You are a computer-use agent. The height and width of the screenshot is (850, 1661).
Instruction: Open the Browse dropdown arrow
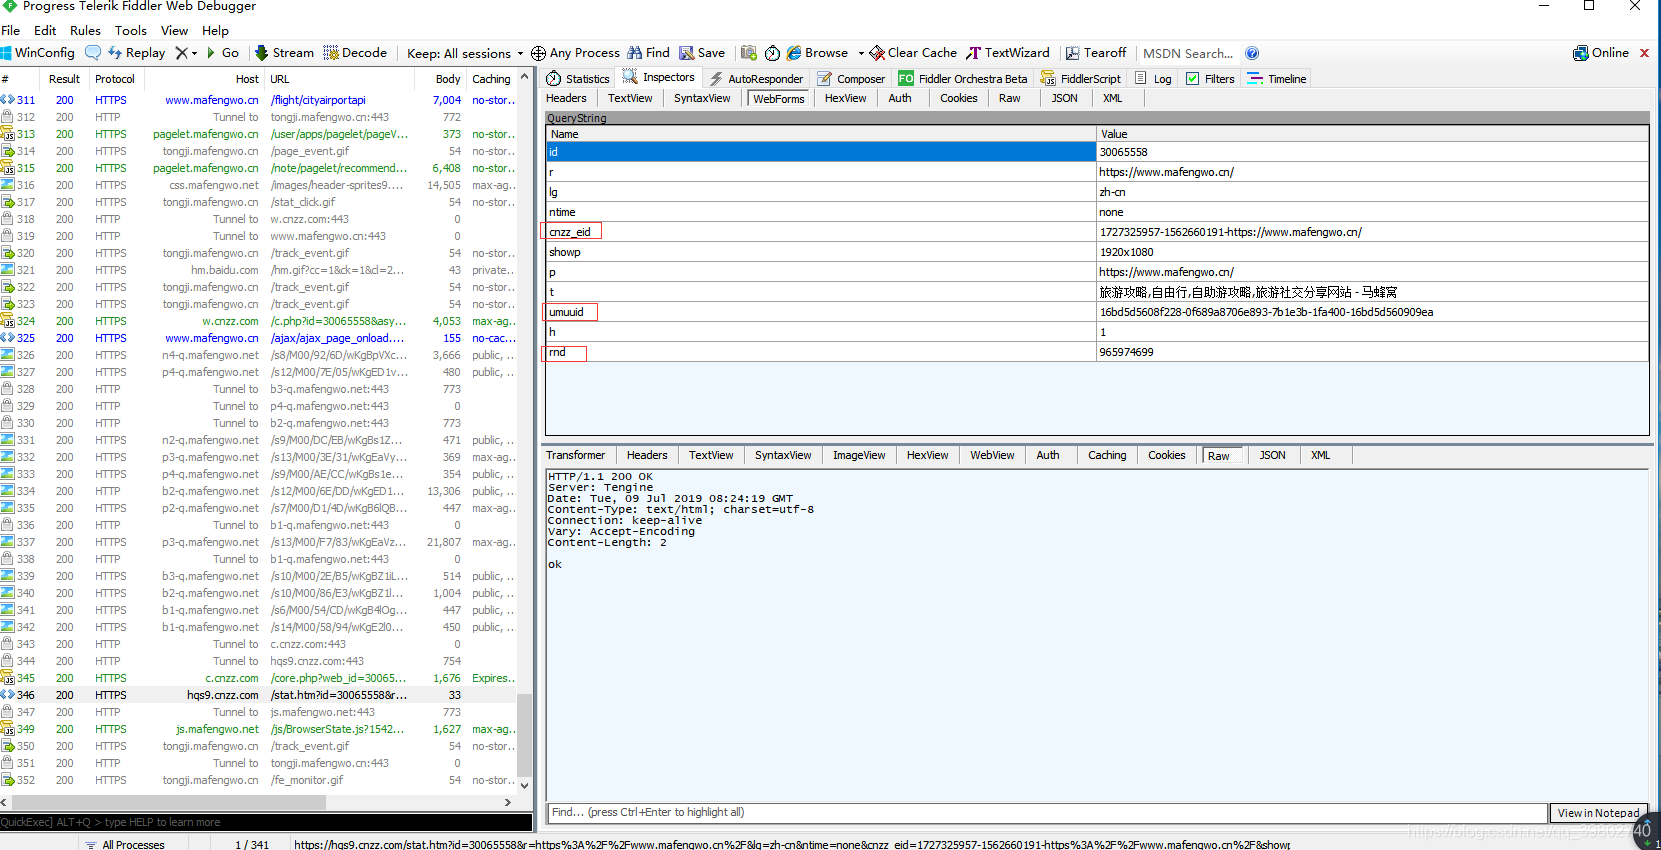click(860, 54)
